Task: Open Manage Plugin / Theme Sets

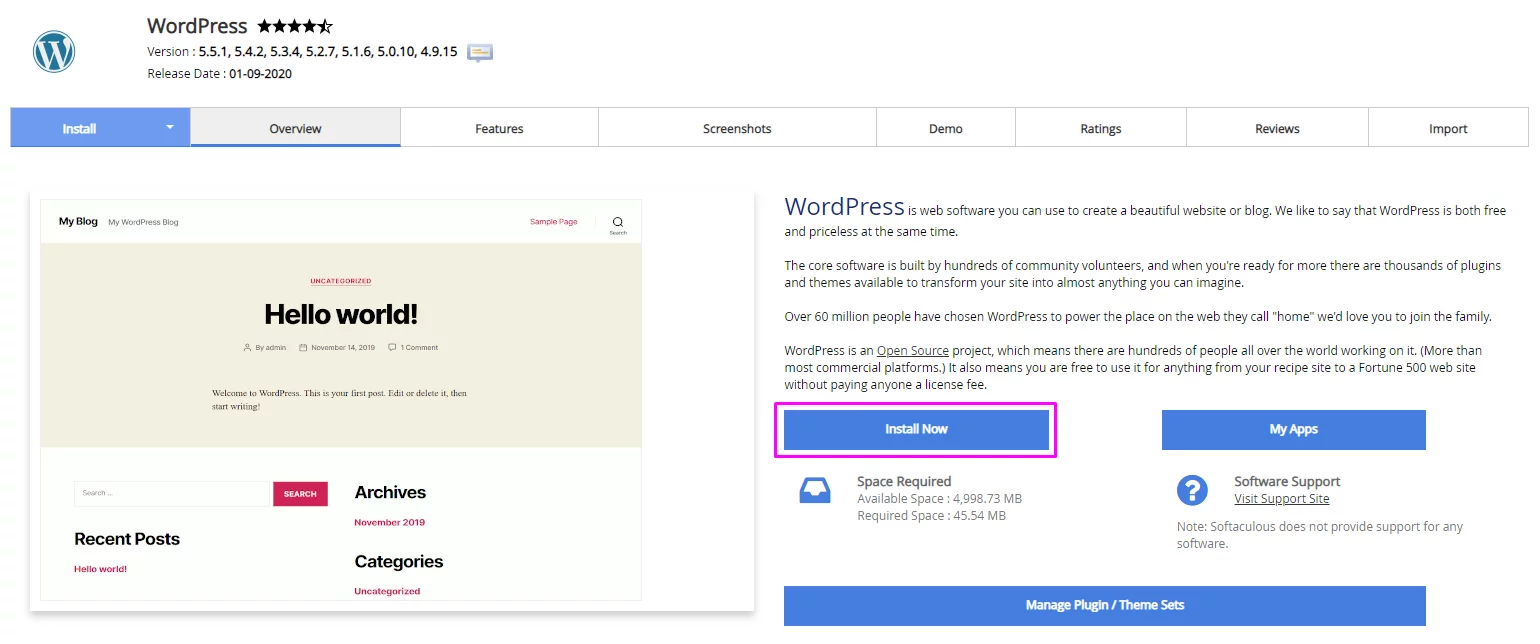Action: [x=1104, y=605]
